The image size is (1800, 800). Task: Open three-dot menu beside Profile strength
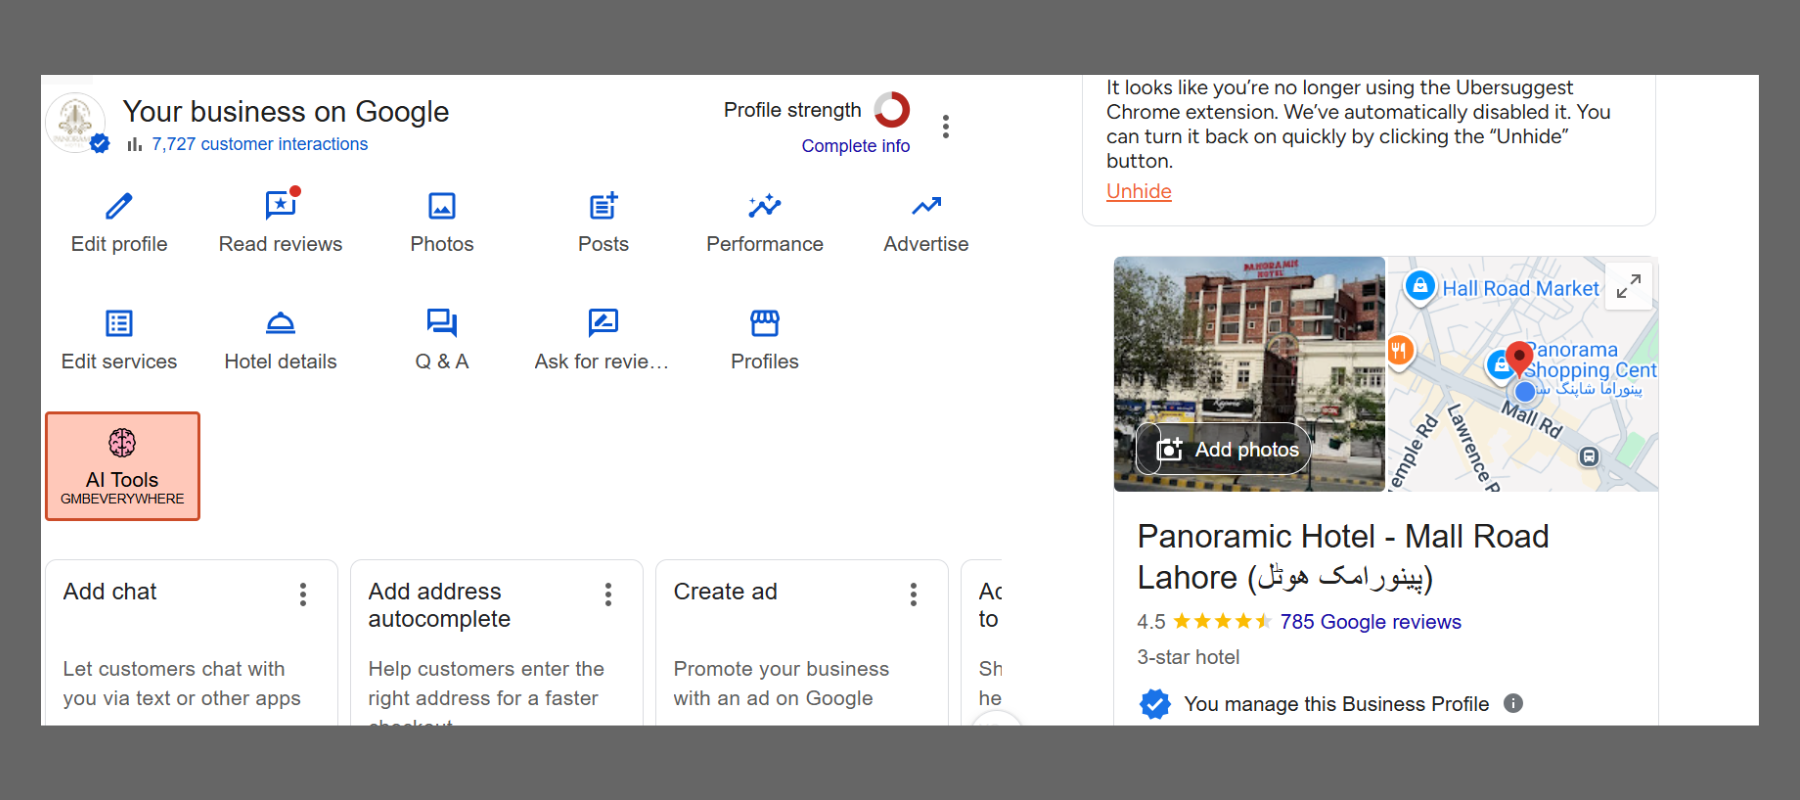pos(945,127)
